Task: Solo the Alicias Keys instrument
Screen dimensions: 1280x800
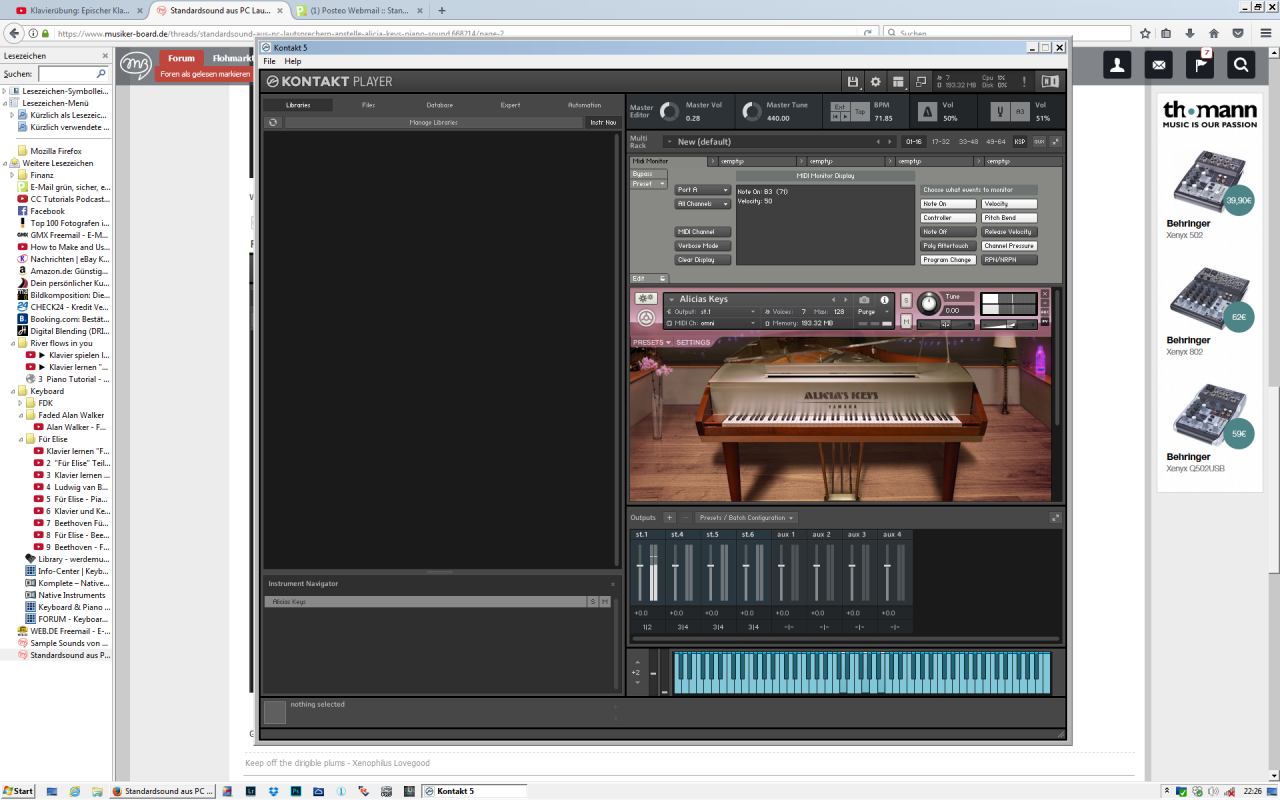Action: (906, 300)
